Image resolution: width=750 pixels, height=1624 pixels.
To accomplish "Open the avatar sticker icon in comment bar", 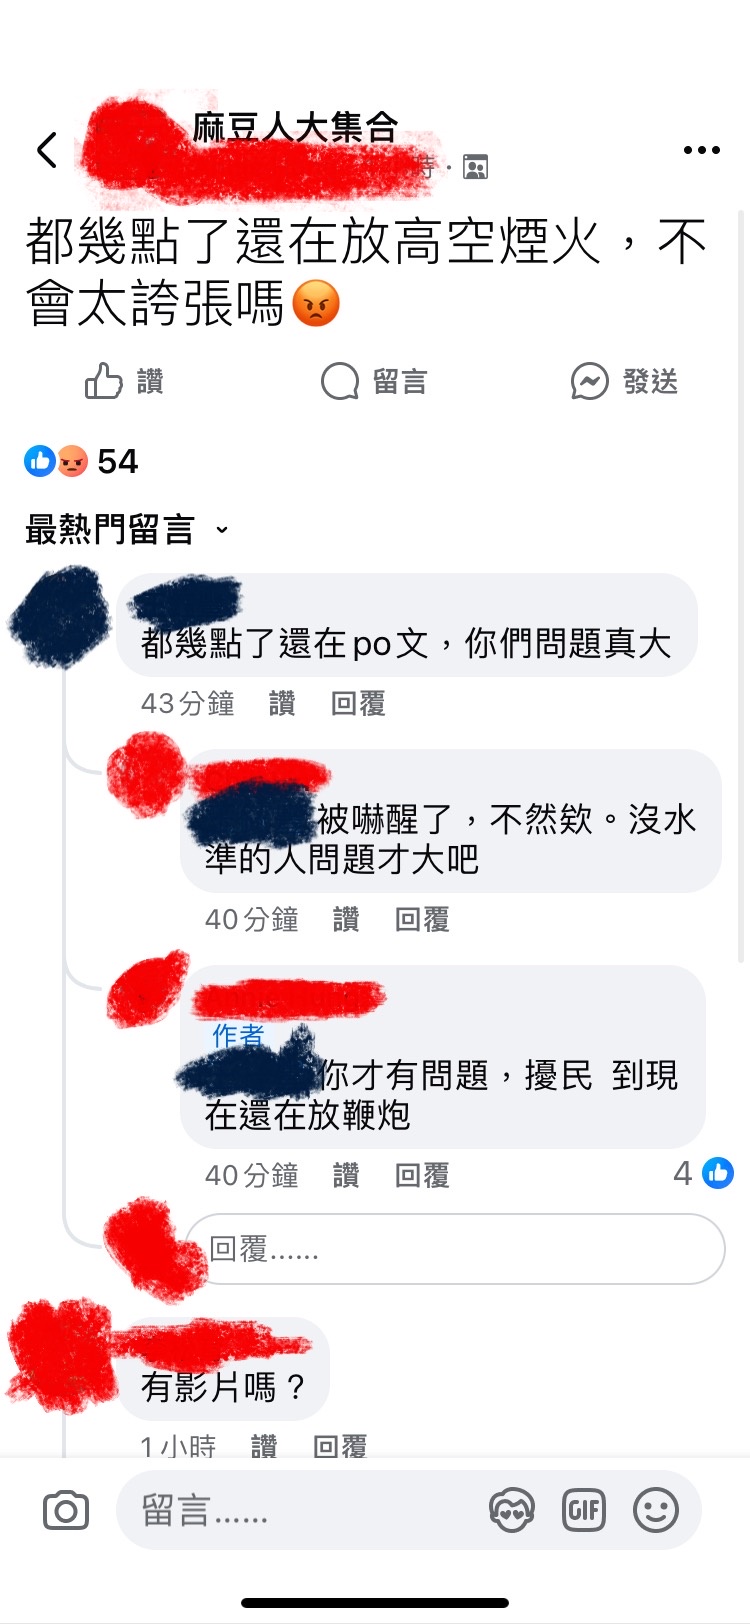I will click(x=511, y=1510).
